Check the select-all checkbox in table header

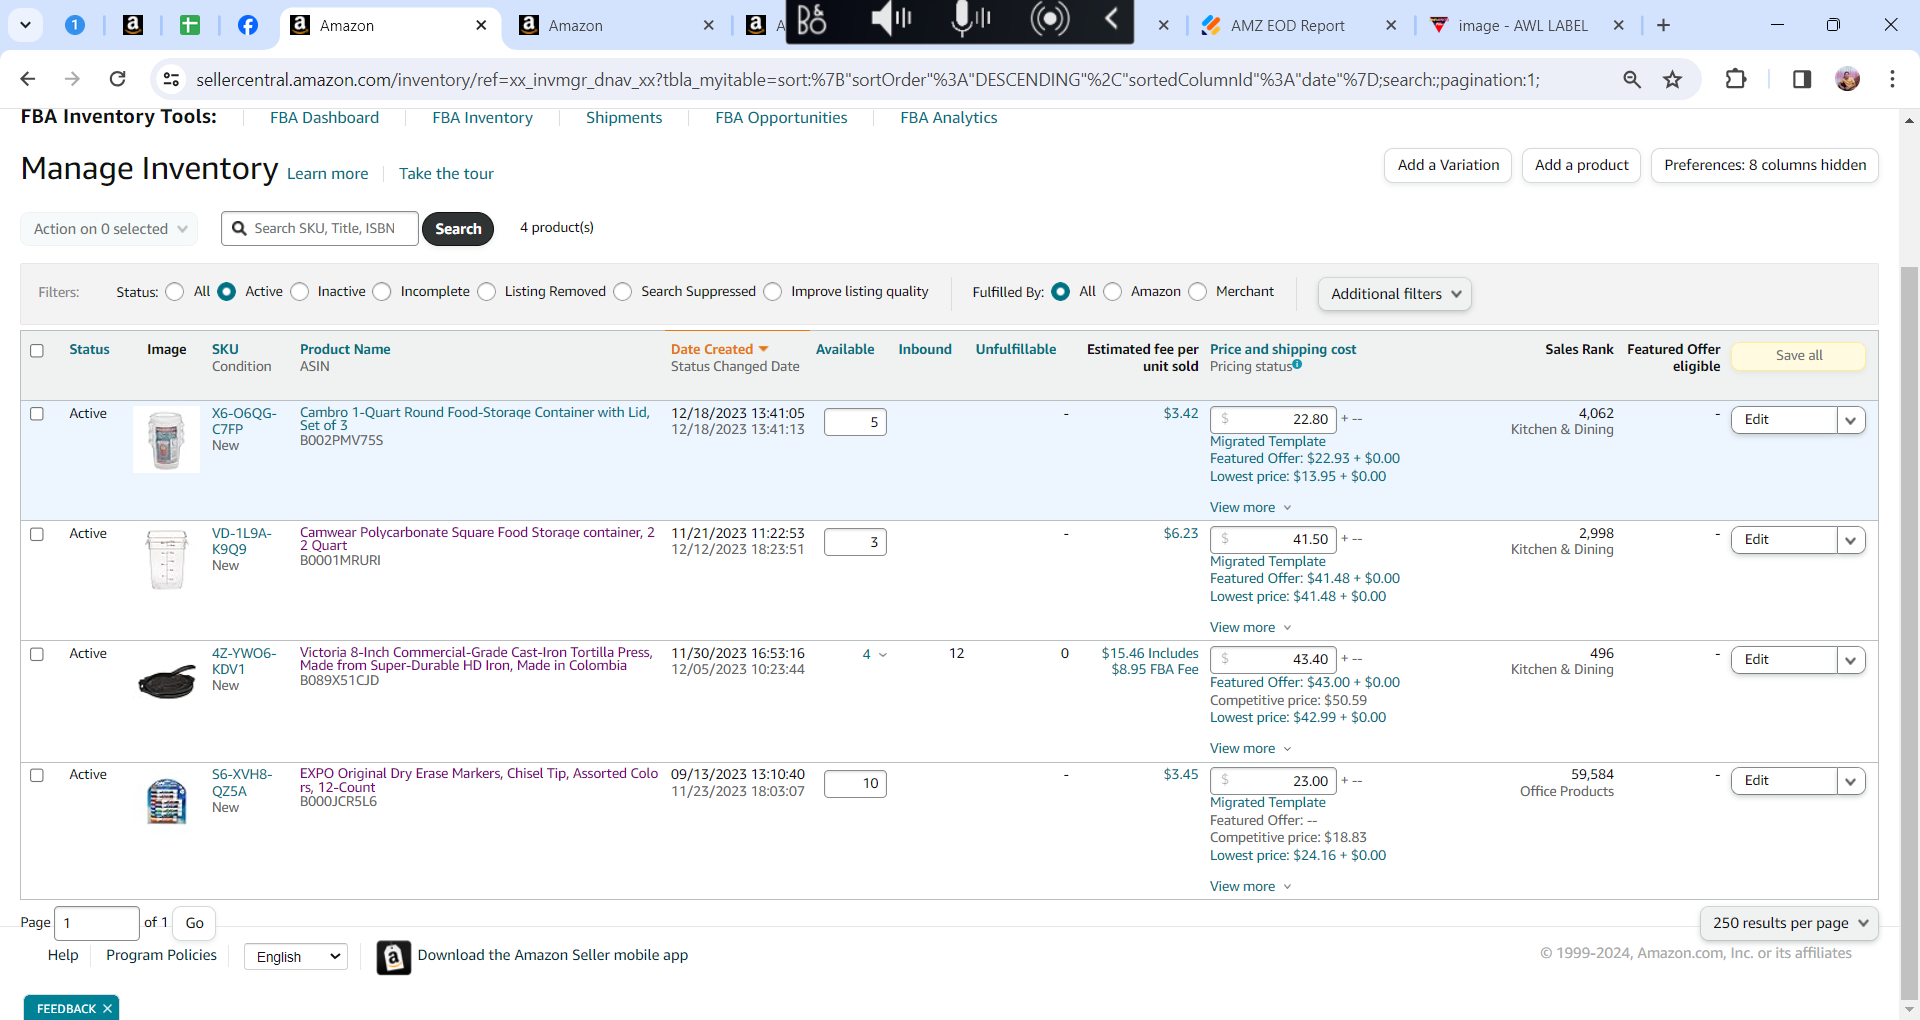(37, 351)
